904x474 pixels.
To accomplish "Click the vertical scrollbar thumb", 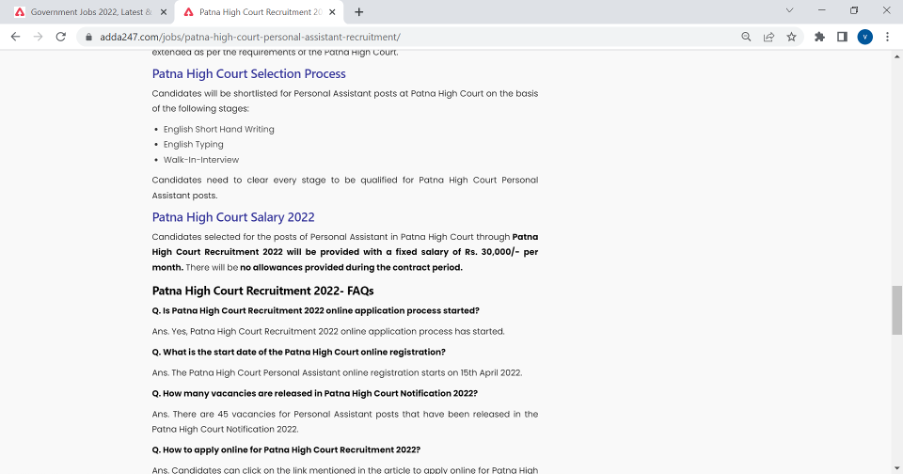I will coord(896,310).
